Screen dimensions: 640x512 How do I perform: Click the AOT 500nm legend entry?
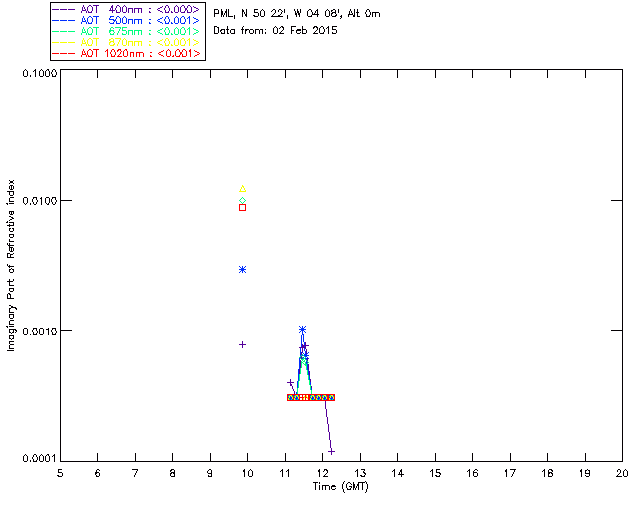tap(127, 20)
